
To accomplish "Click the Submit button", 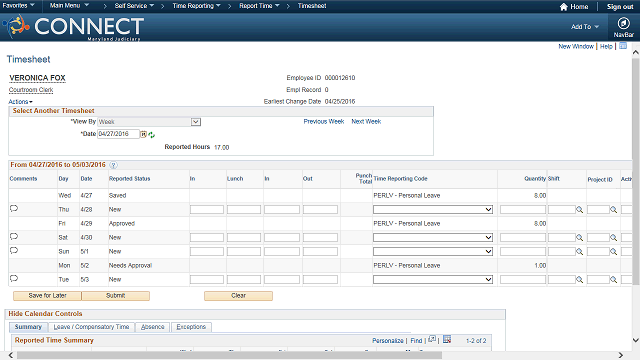I will pos(116,296).
